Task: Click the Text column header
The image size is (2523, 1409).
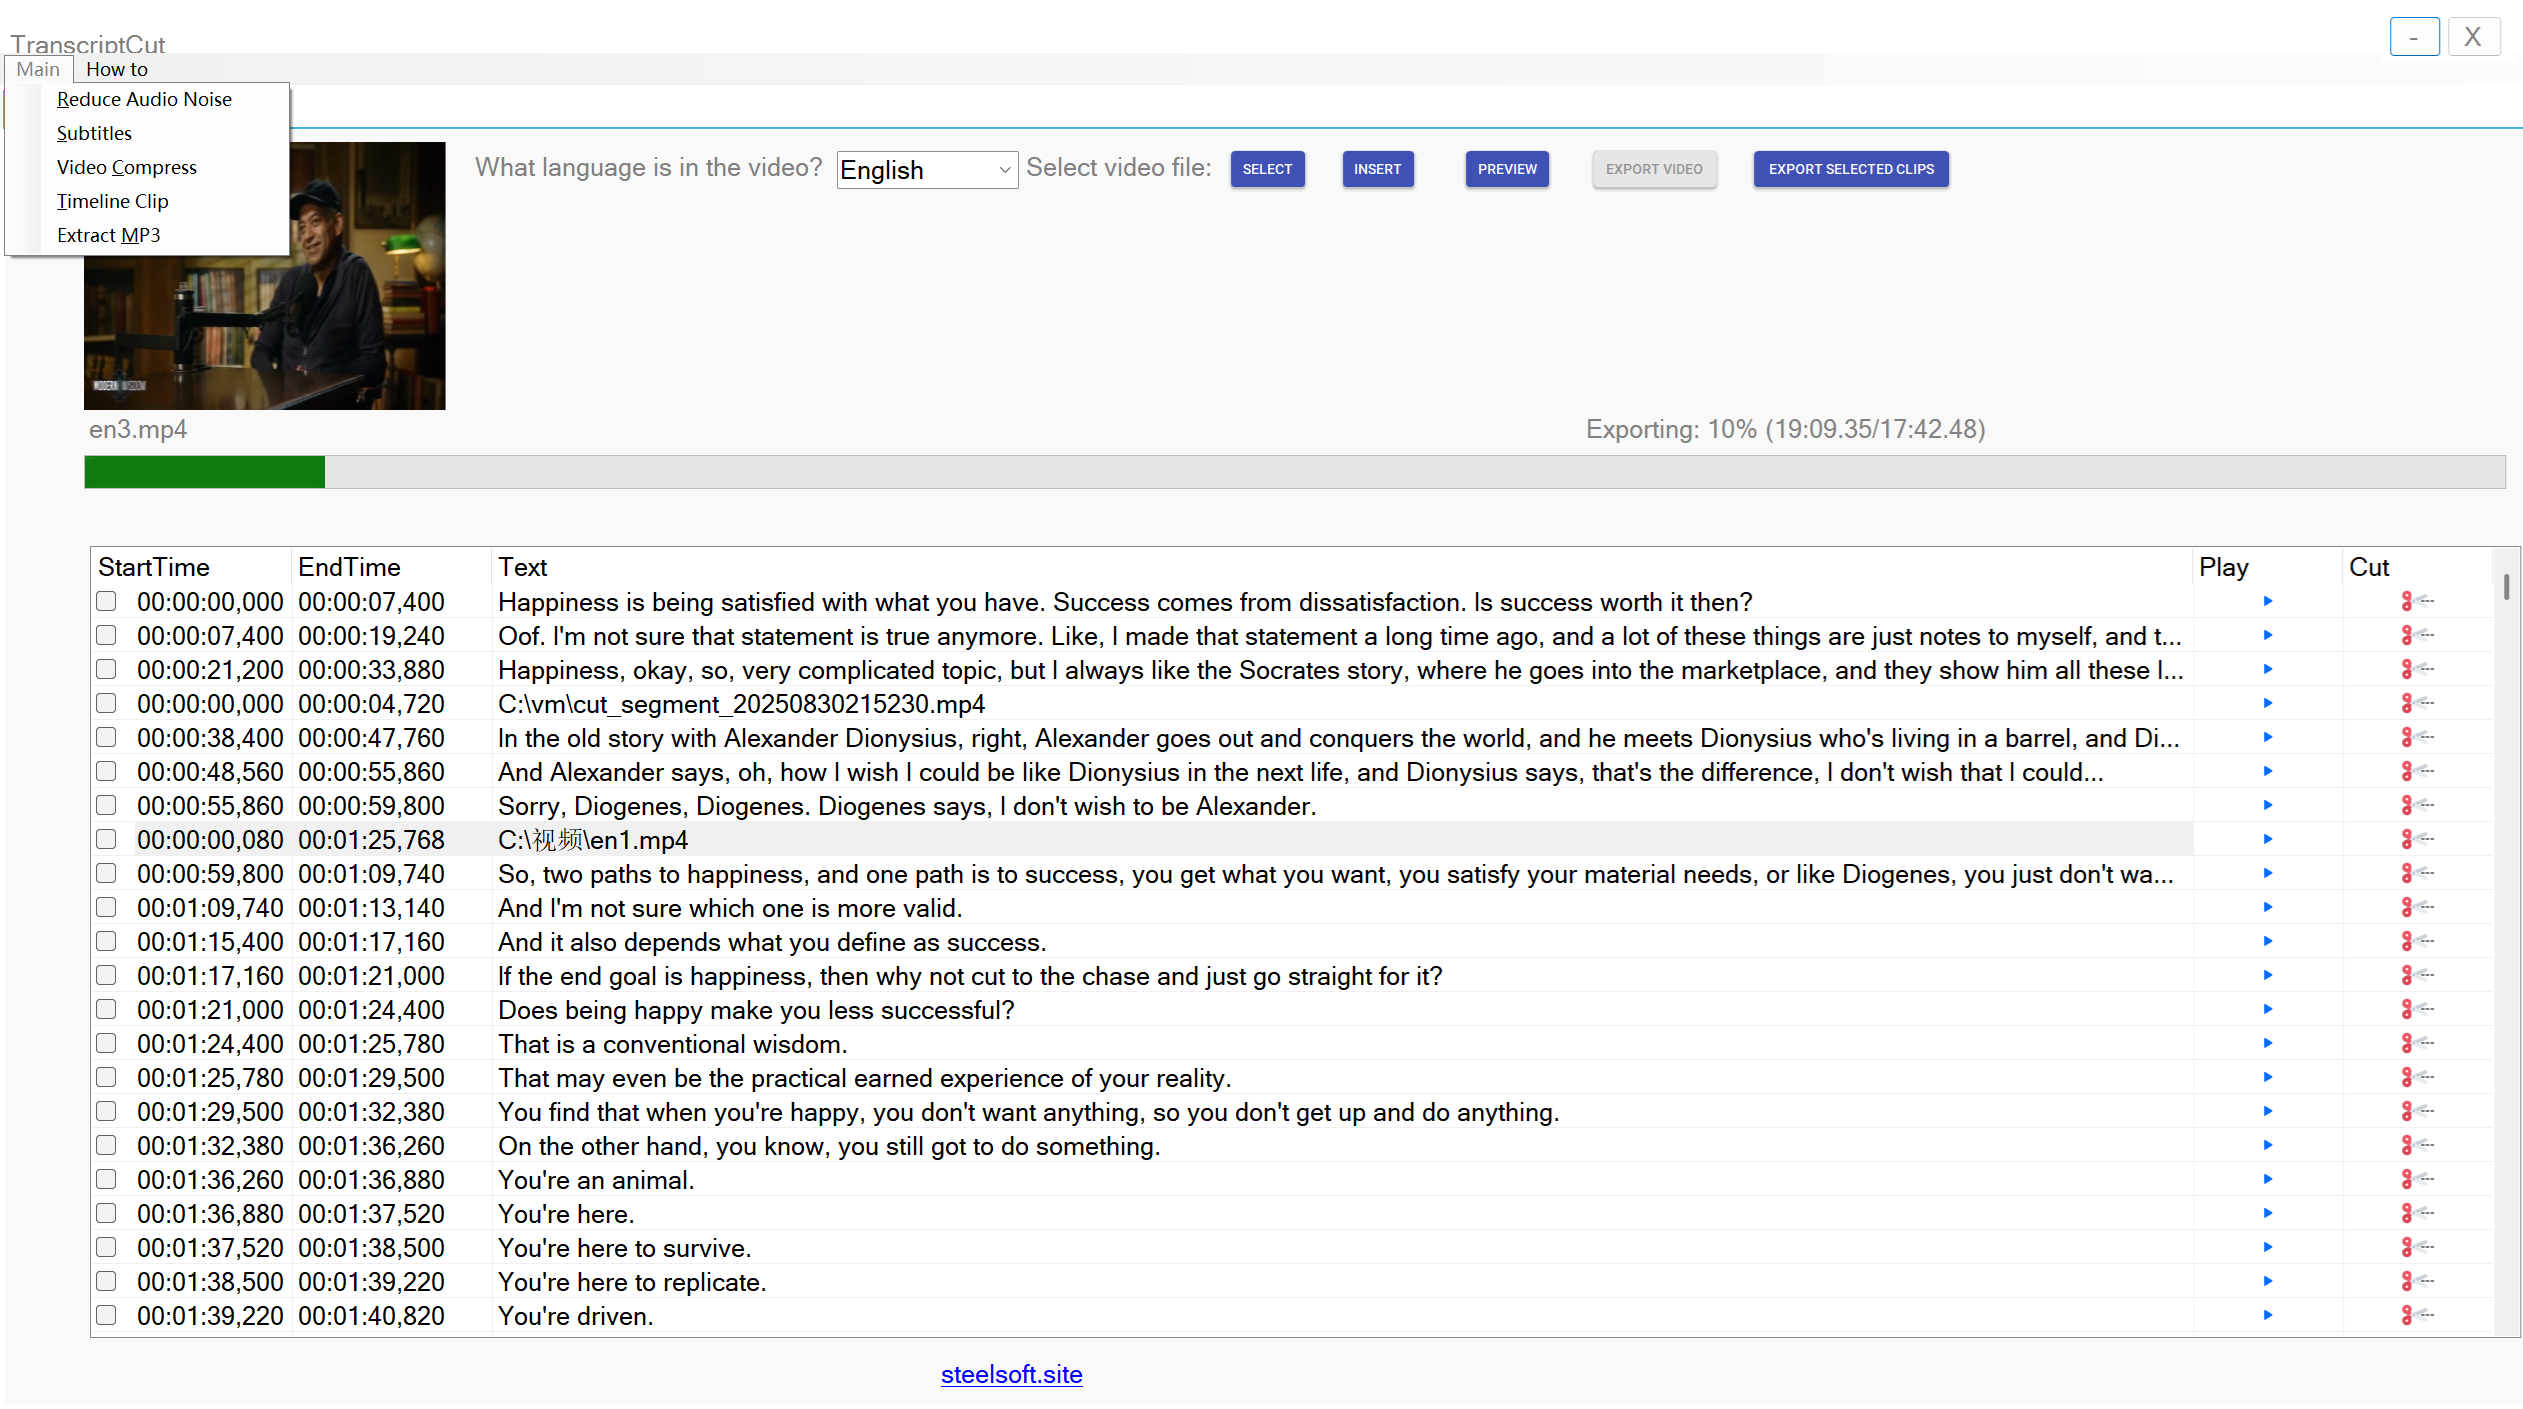Action: (x=1342, y=567)
